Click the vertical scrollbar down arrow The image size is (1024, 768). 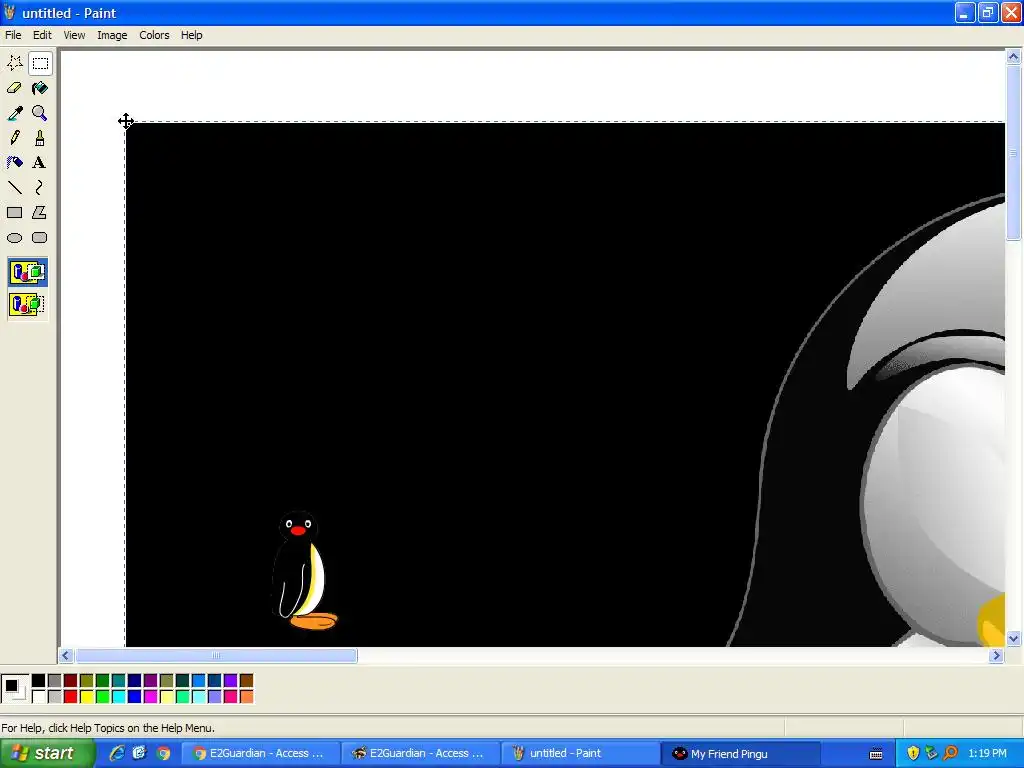point(1013,639)
